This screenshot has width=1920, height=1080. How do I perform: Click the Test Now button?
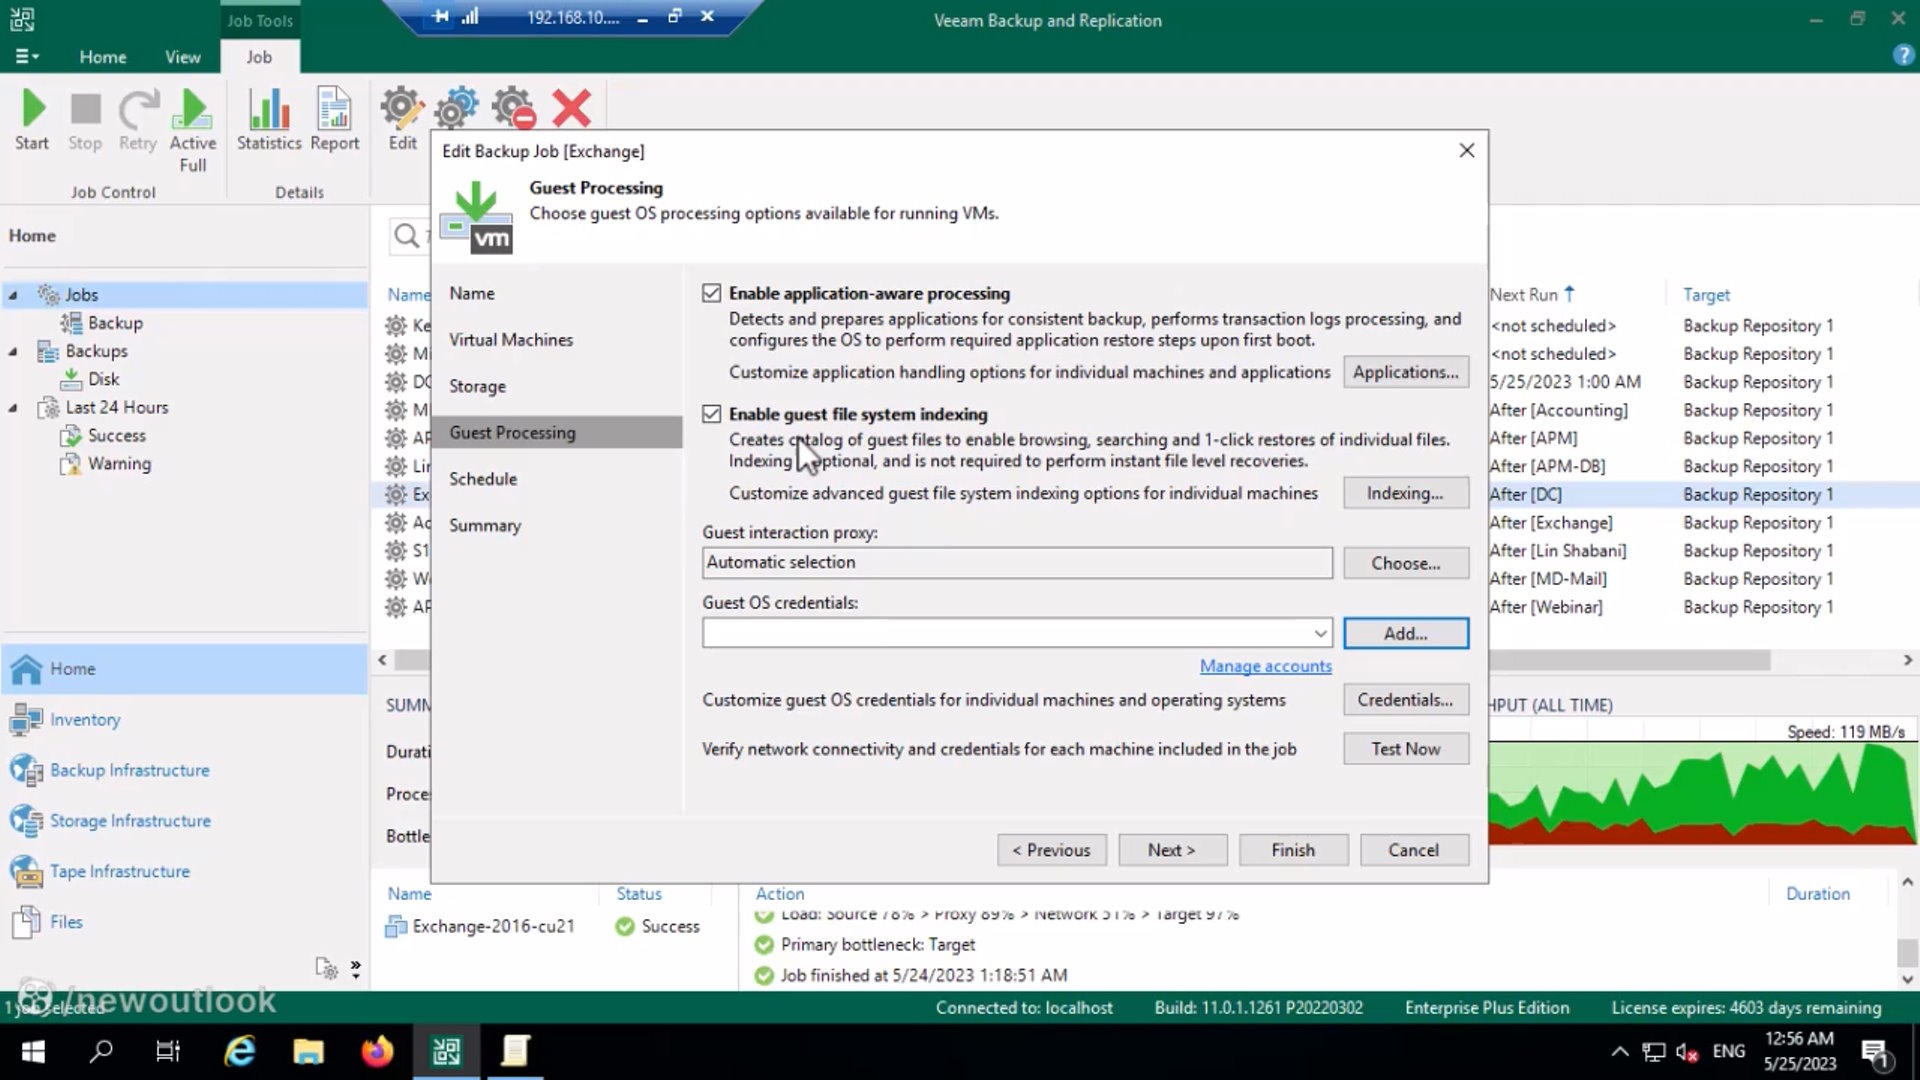pyautogui.click(x=1405, y=748)
